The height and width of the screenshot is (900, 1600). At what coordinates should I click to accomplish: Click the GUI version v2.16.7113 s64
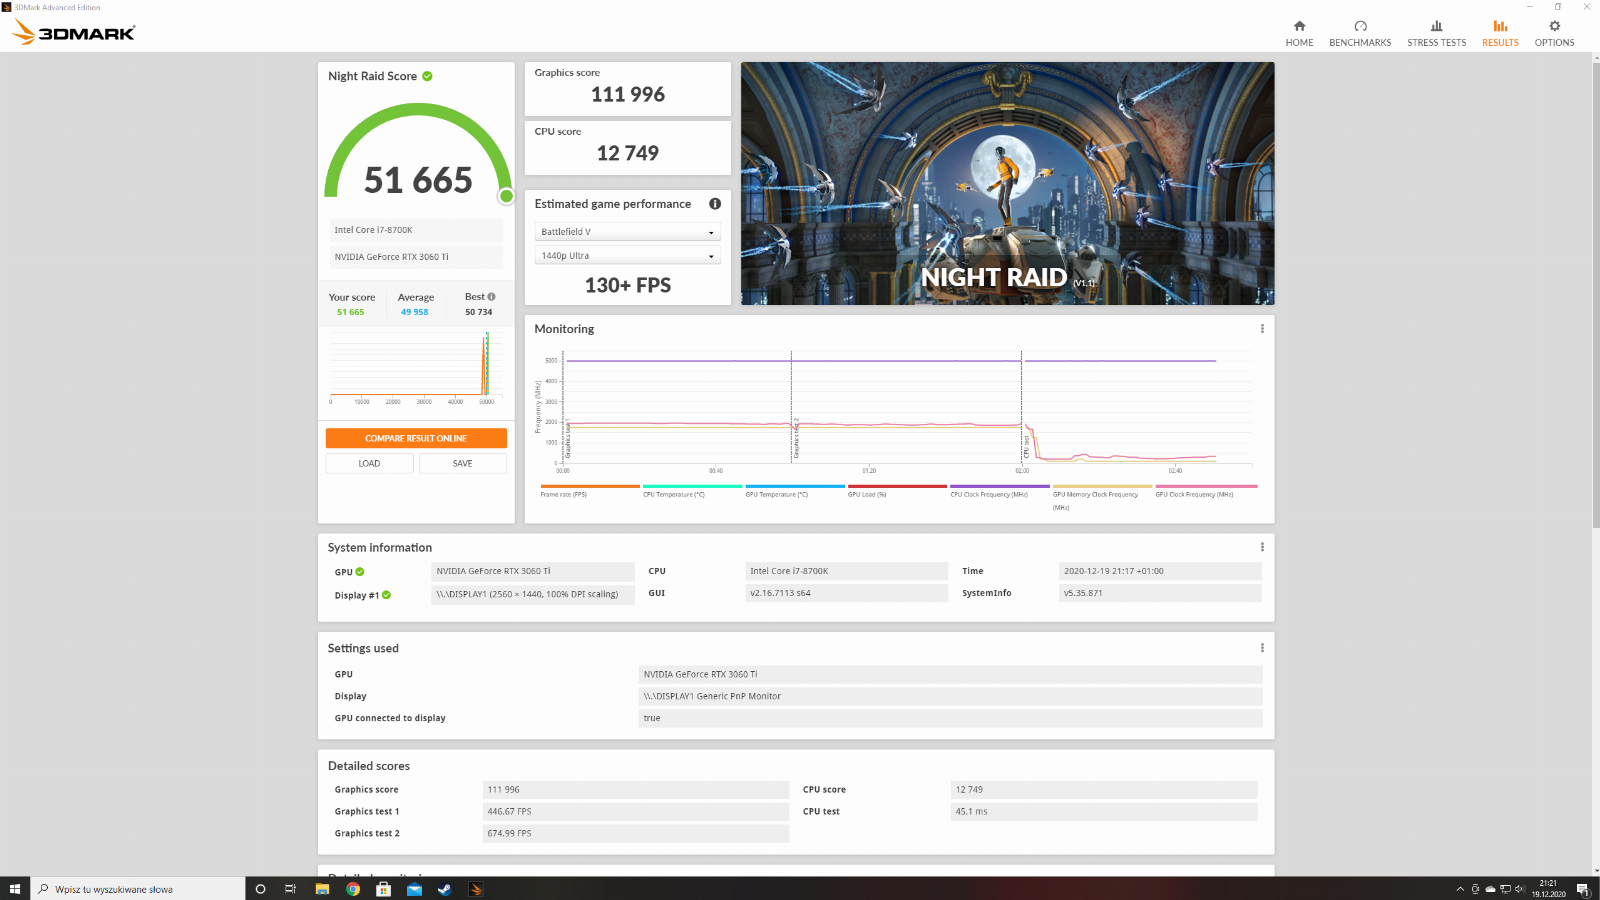point(847,593)
